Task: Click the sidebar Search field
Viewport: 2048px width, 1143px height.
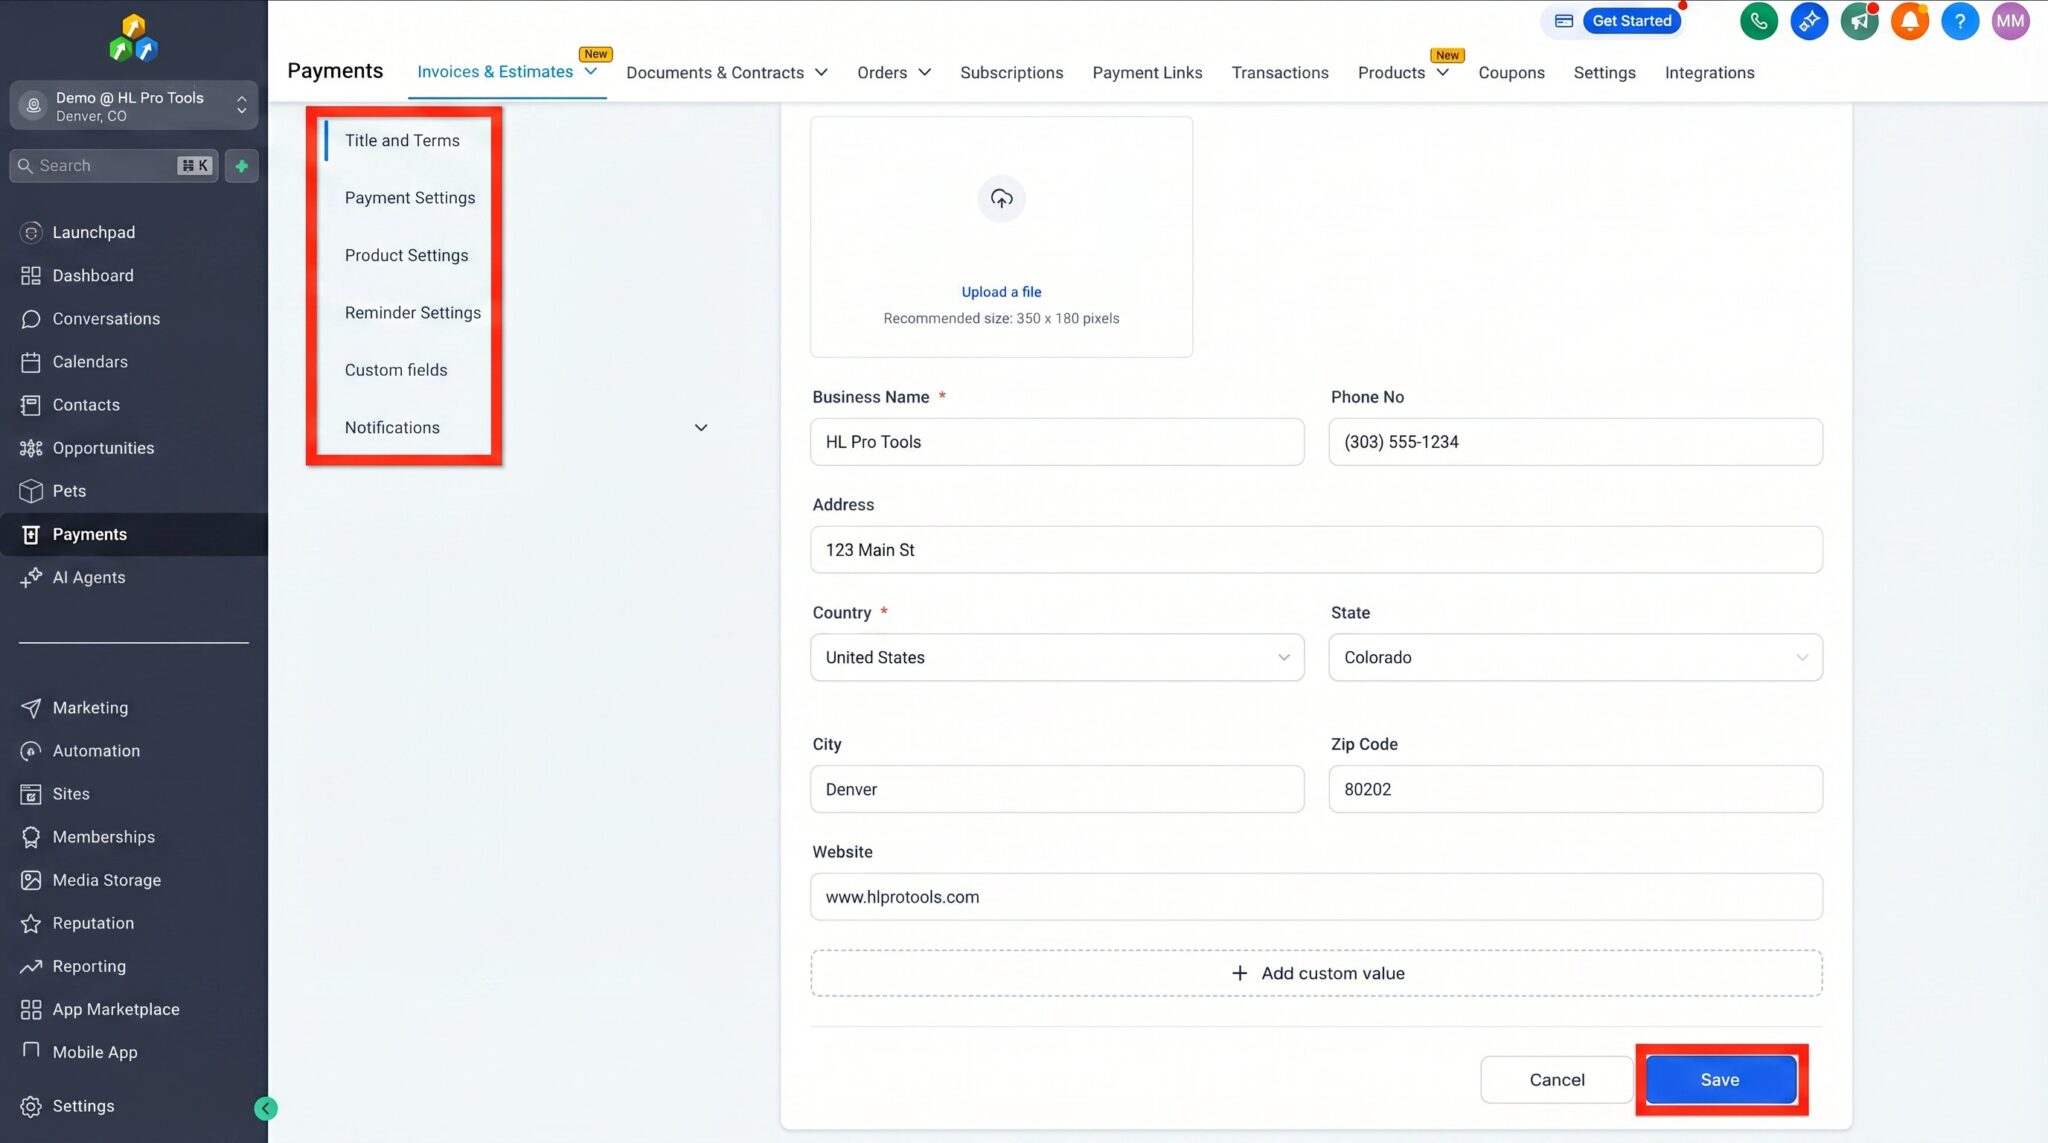Action: 113,166
